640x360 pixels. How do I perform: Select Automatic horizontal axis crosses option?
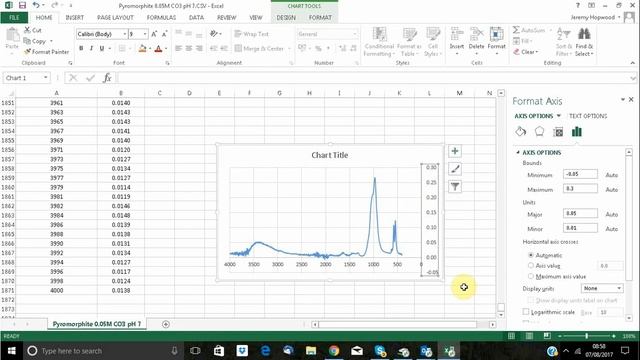531,255
